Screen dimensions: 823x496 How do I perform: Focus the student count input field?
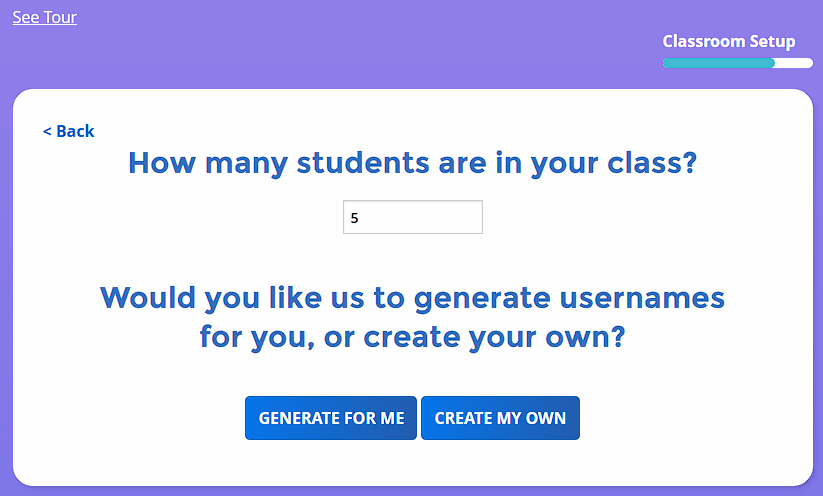point(412,217)
